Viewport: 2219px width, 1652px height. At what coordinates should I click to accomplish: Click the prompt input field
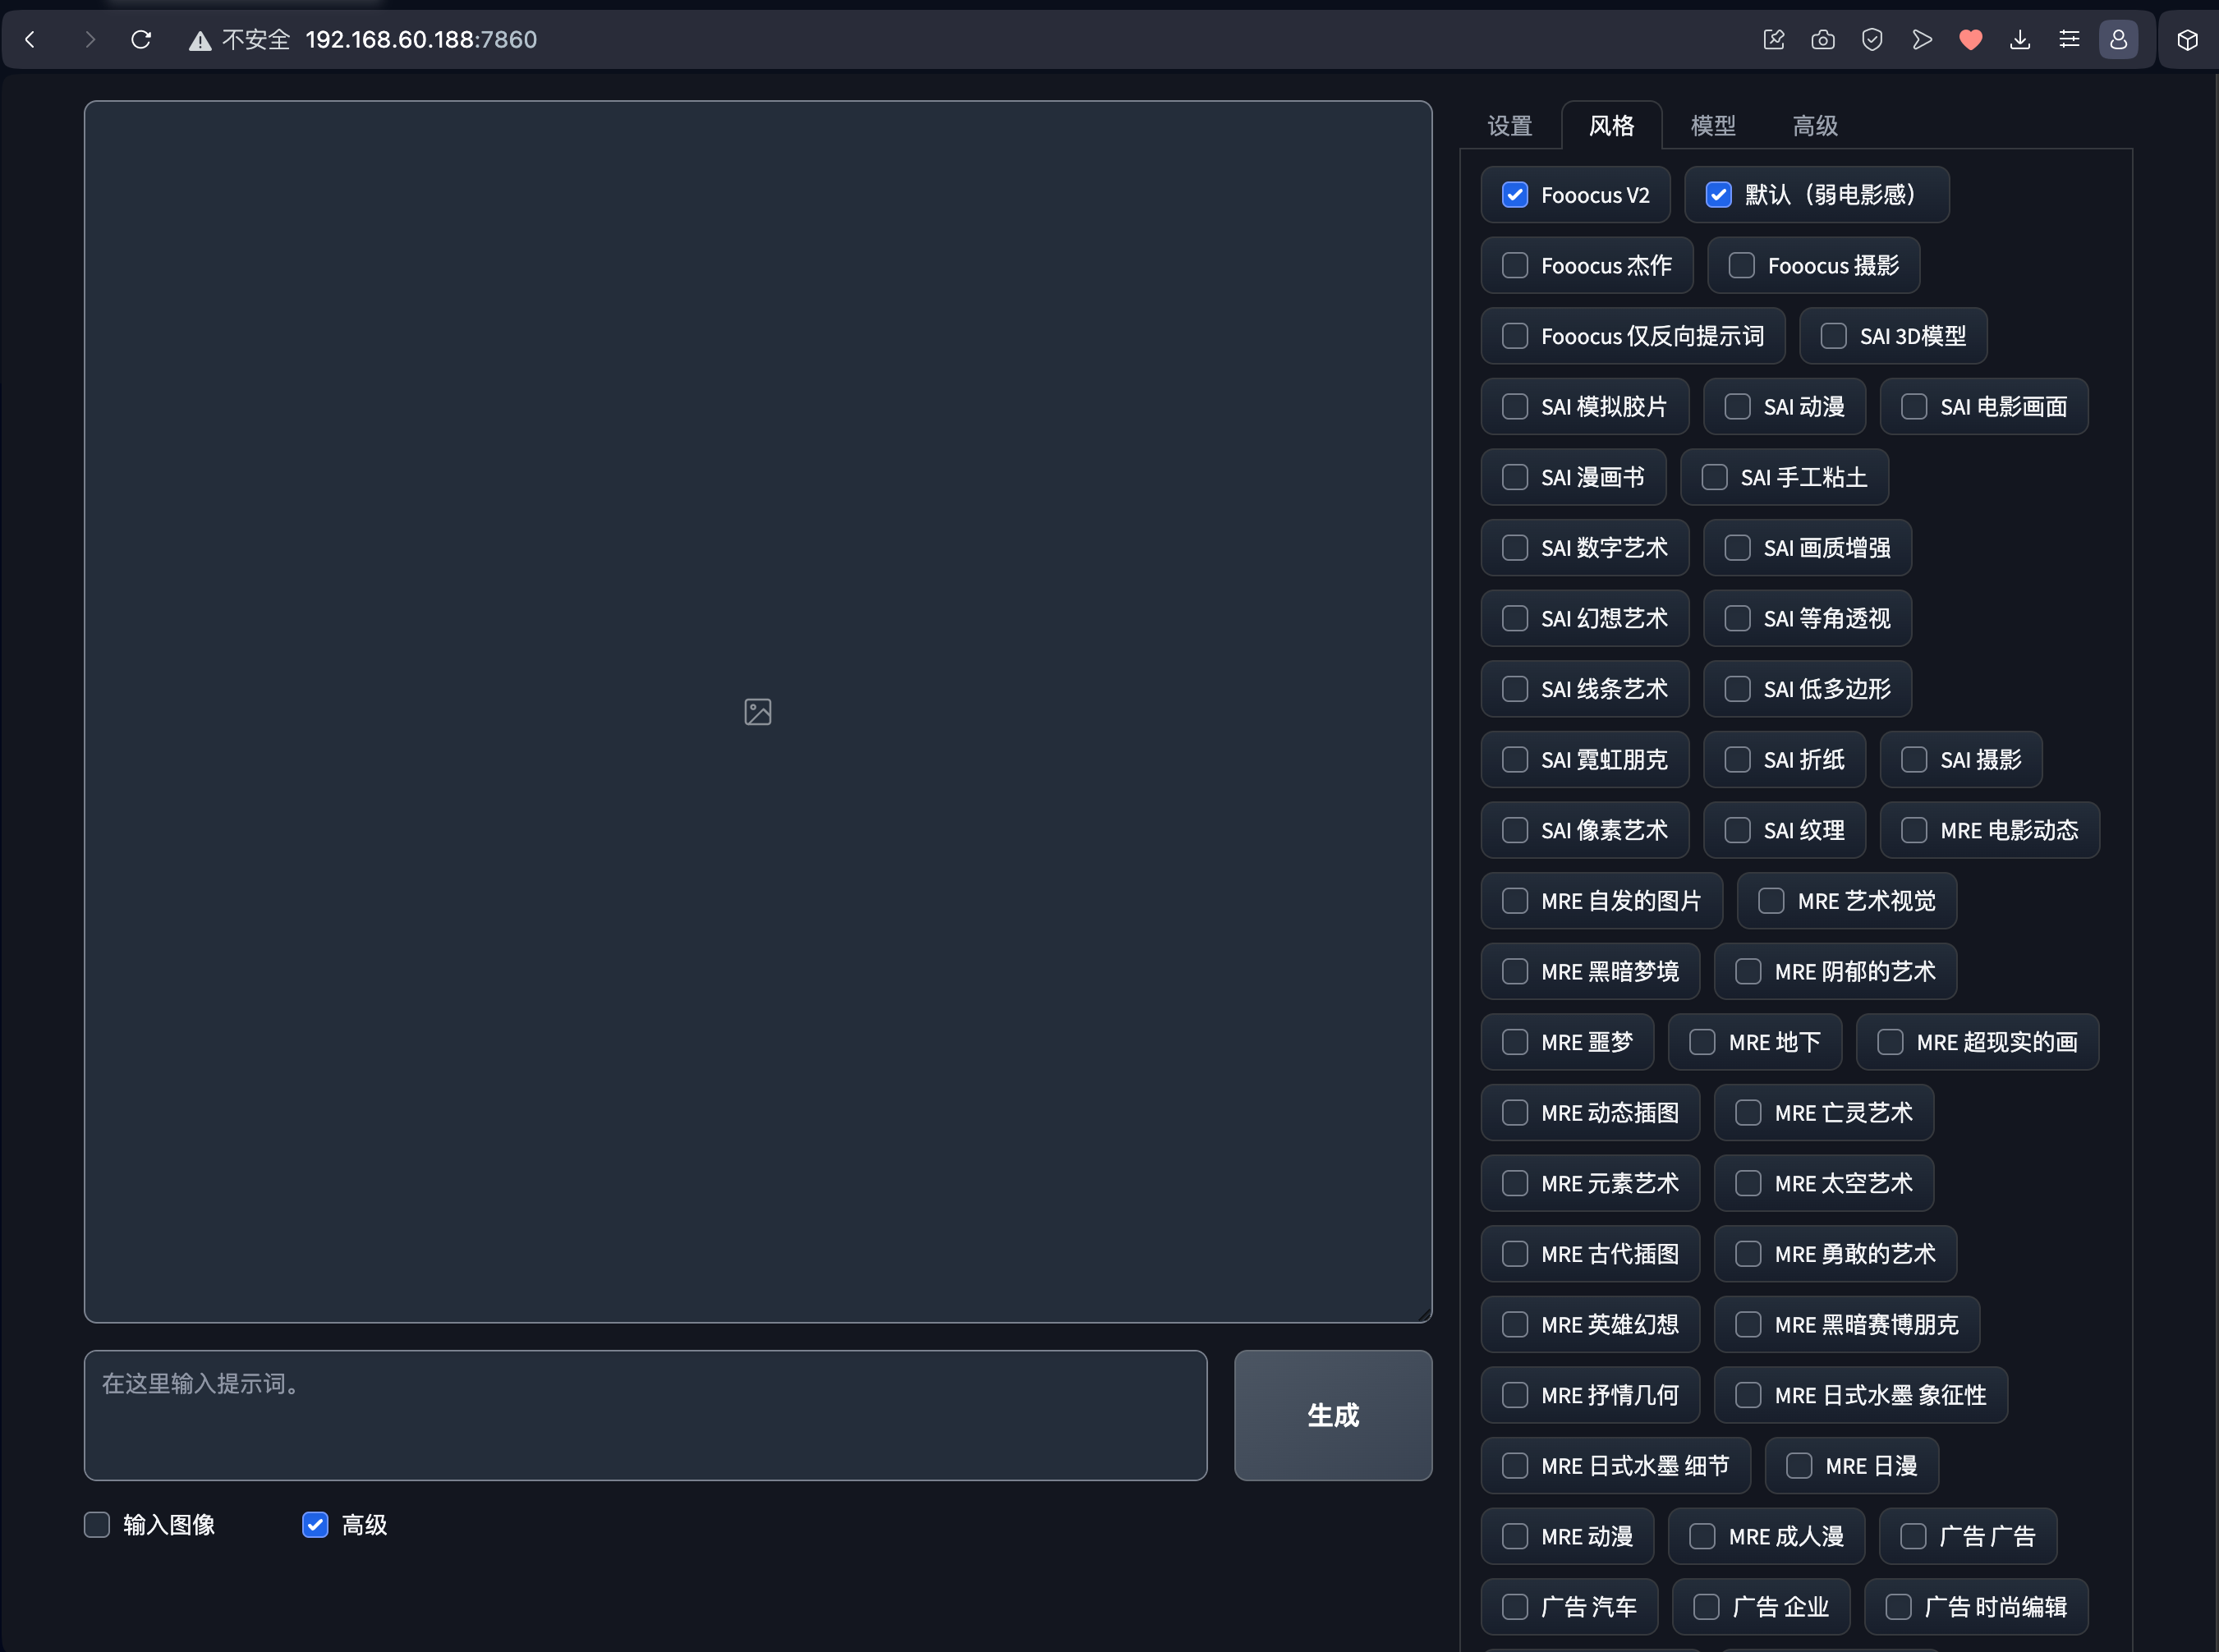coord(645,1414)
